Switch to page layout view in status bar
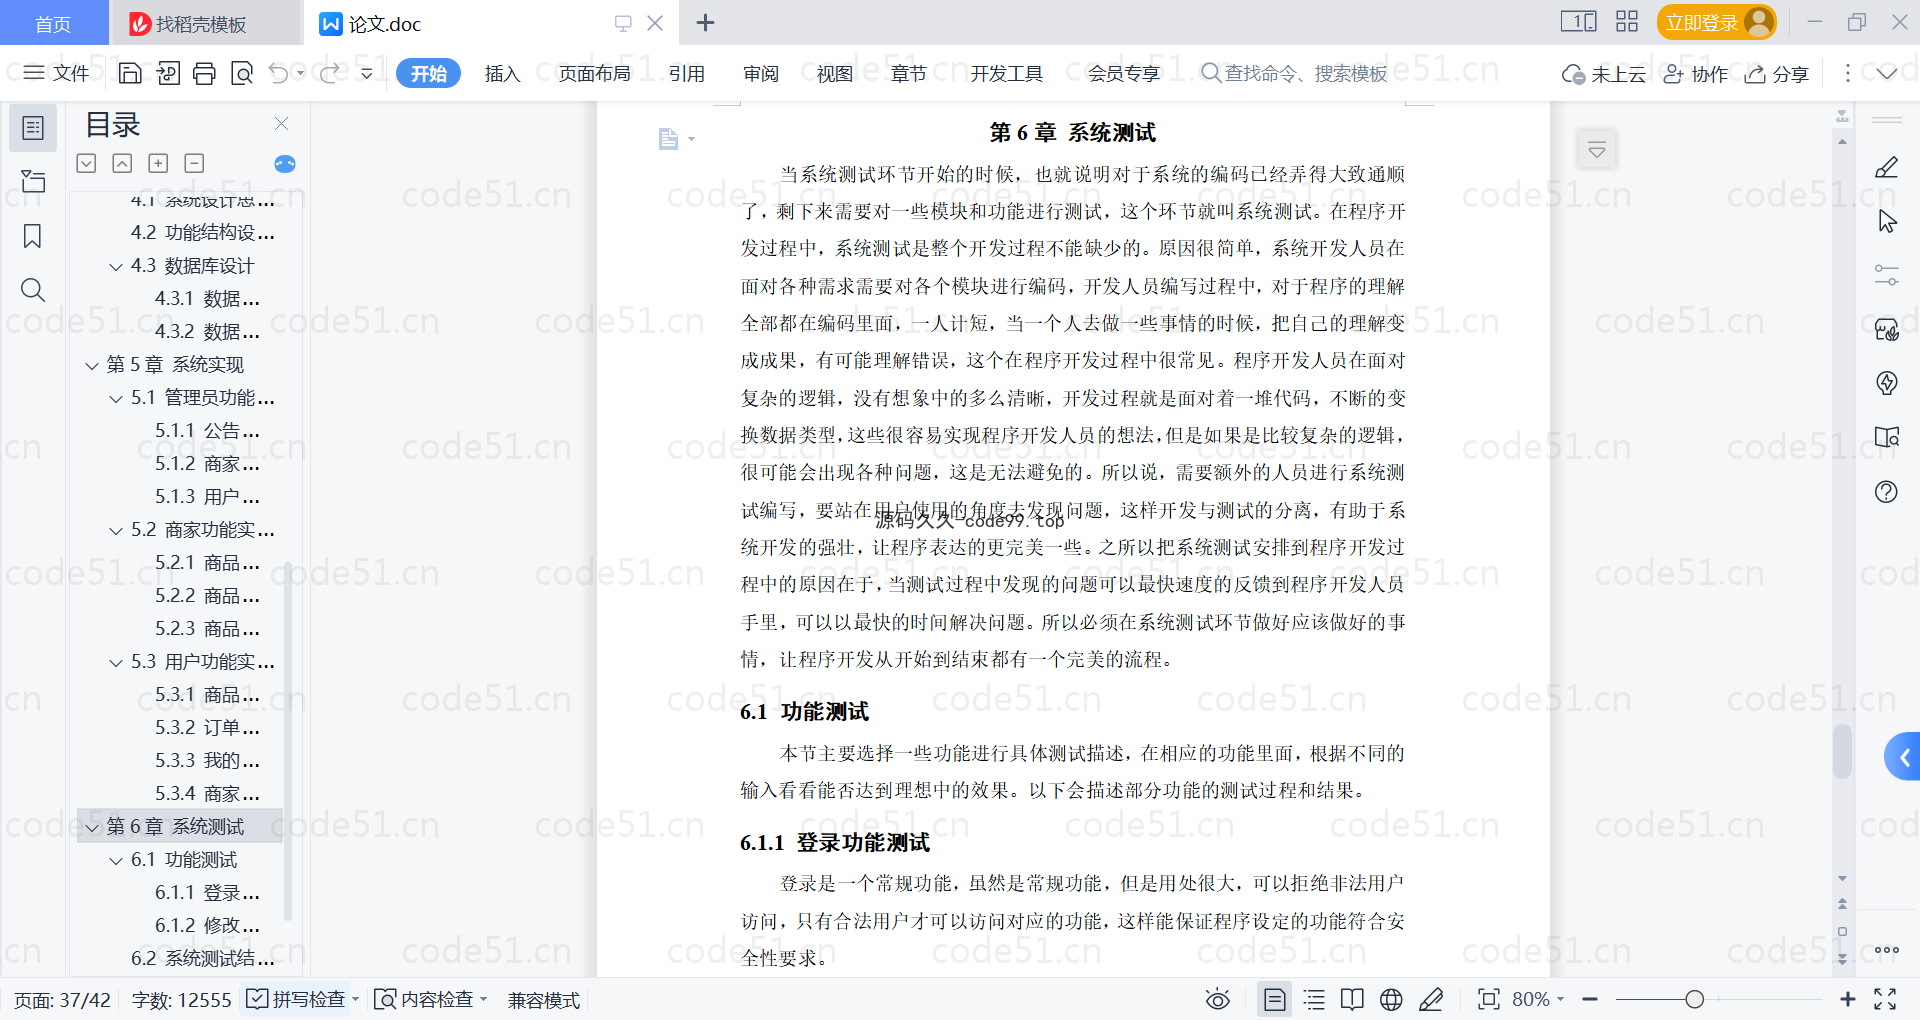Viewport: 1920px width, 1020px height. tap(1274, 999)
